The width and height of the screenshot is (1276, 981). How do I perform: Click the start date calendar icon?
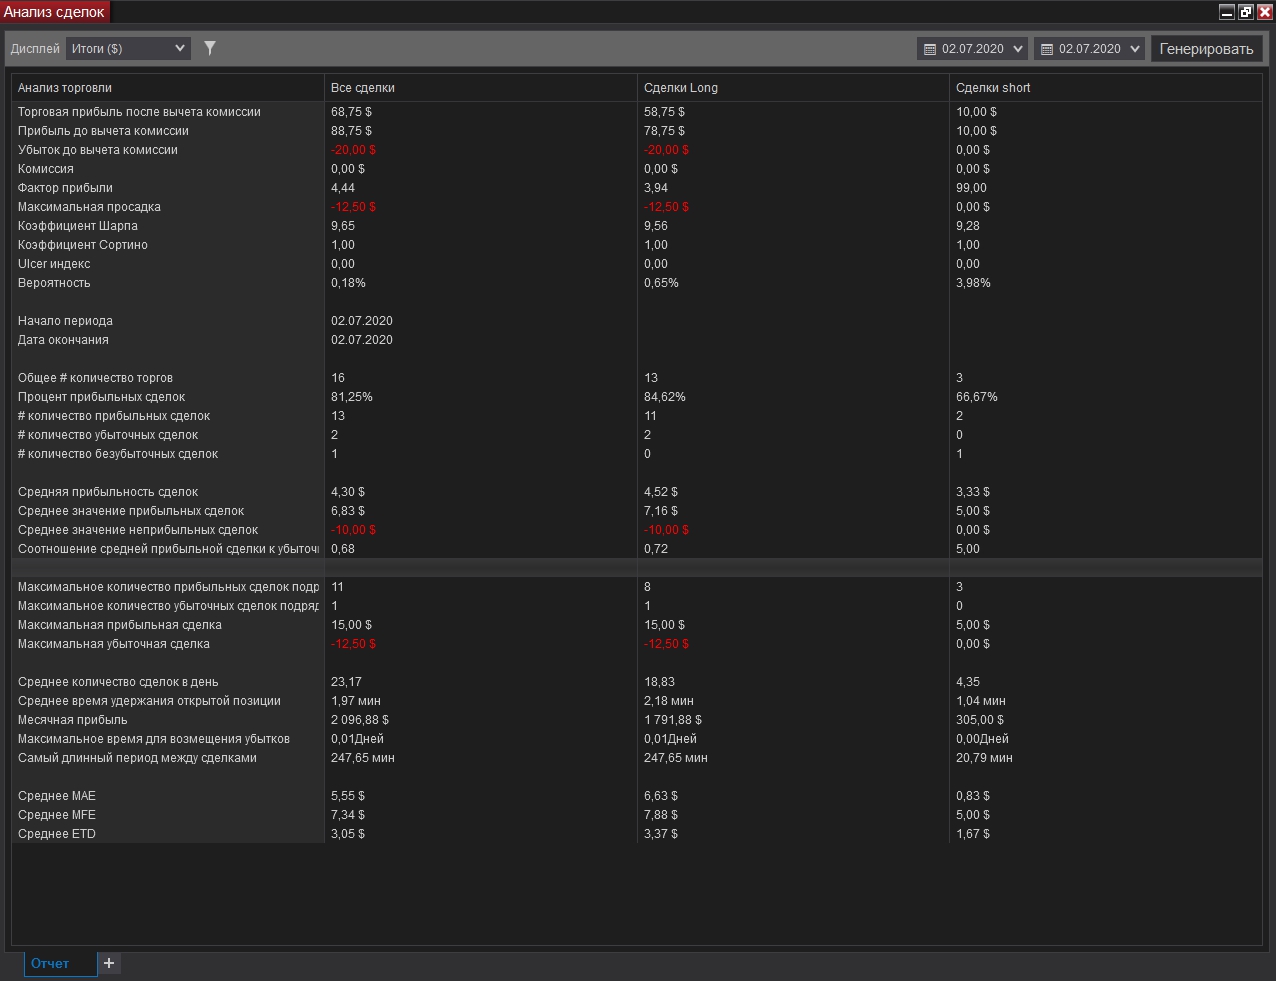click(930, 49)
